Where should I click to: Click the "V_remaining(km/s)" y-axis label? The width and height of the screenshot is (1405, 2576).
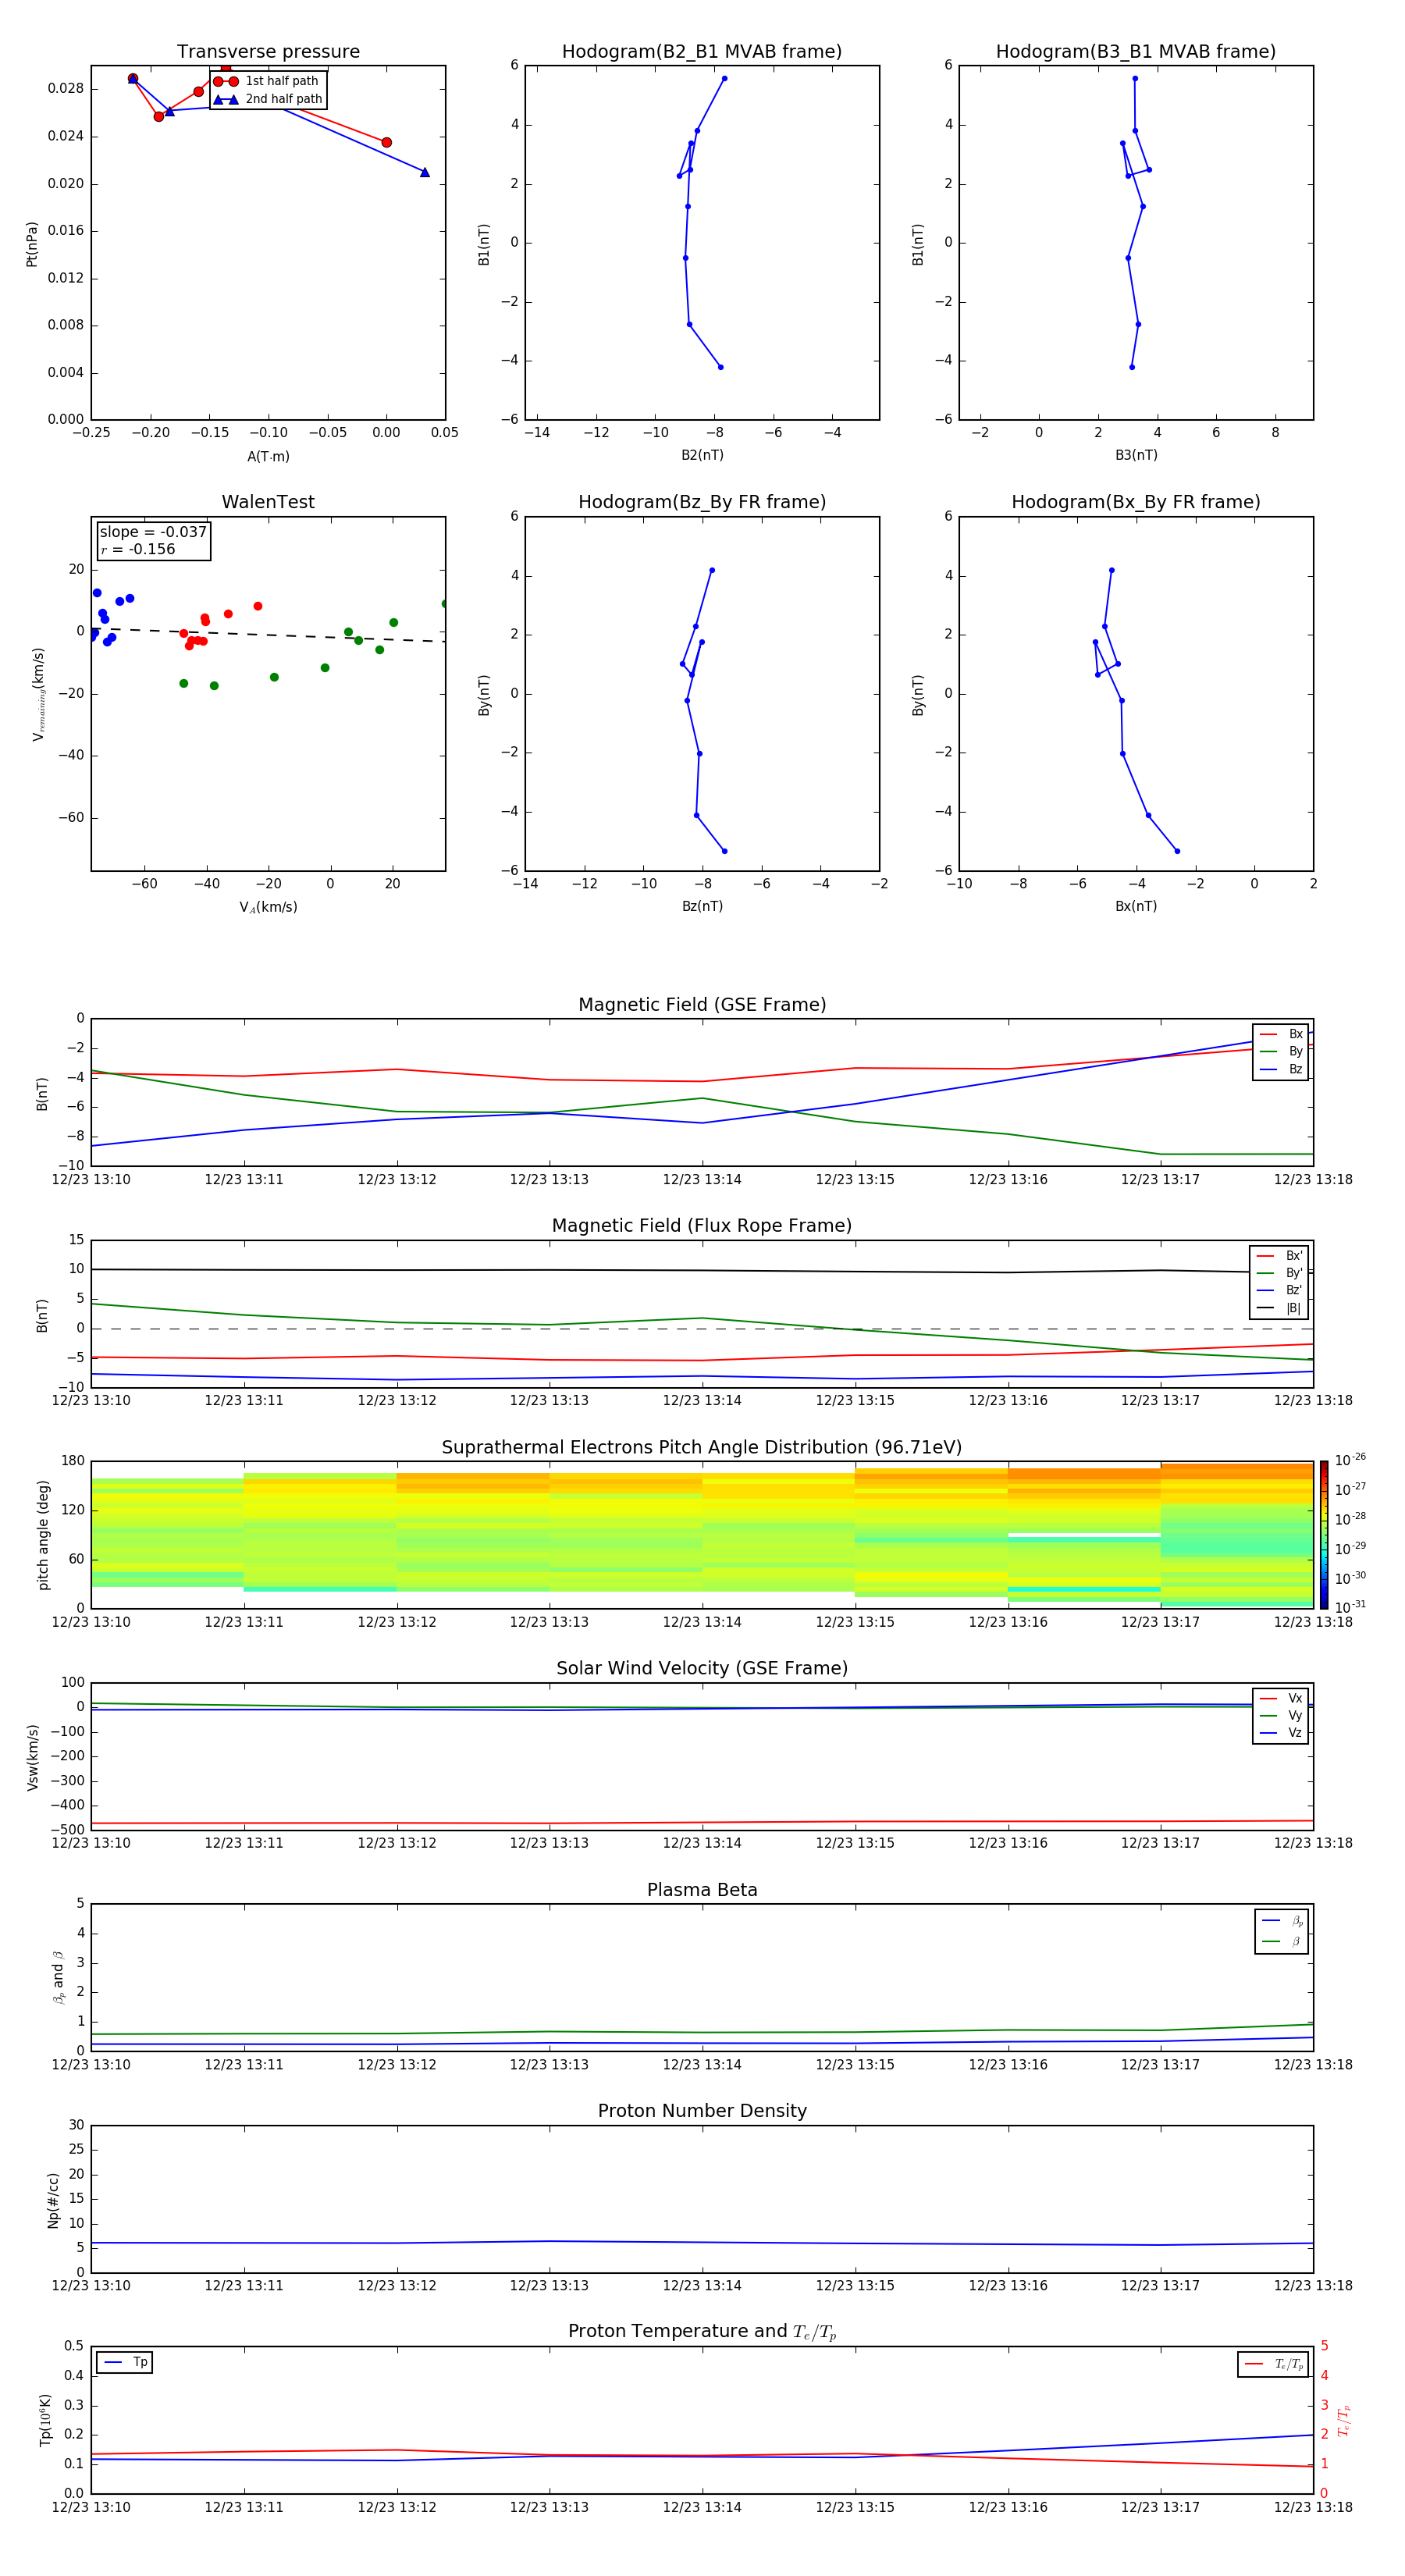pos(38,694)
